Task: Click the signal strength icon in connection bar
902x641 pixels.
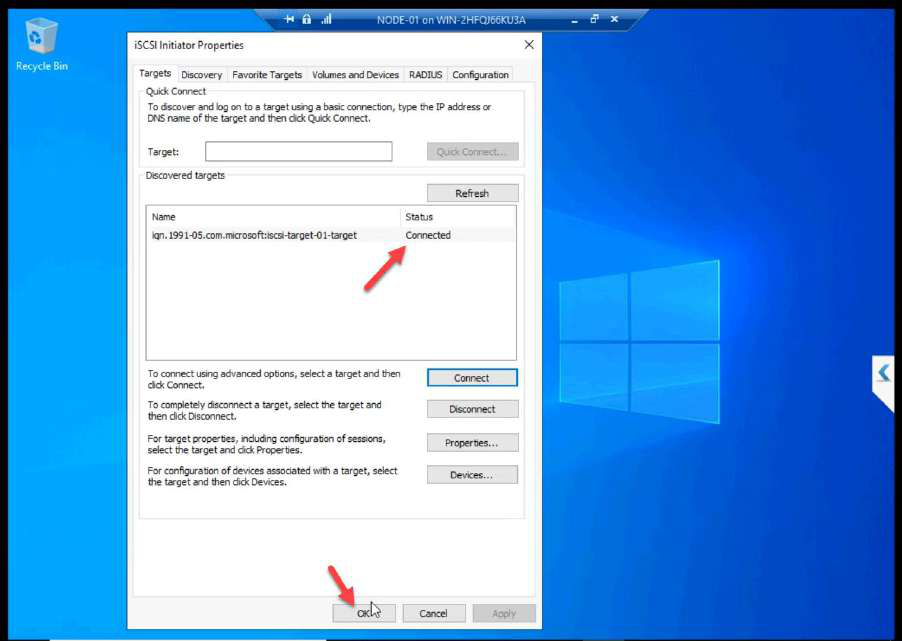Action: point(326,20)
